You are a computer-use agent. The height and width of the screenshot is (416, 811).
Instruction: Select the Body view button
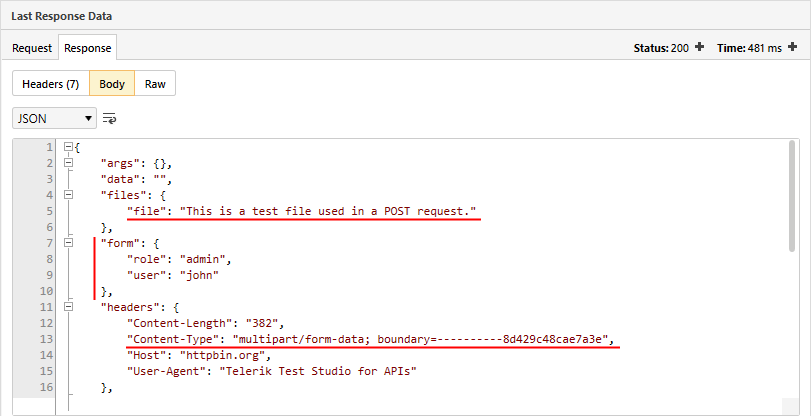pyautogui.click(x=112, y=84)
